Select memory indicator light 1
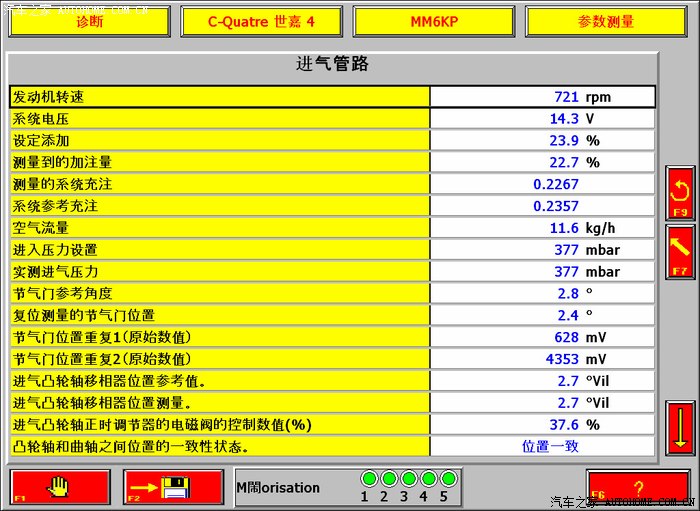 point(369,479)
